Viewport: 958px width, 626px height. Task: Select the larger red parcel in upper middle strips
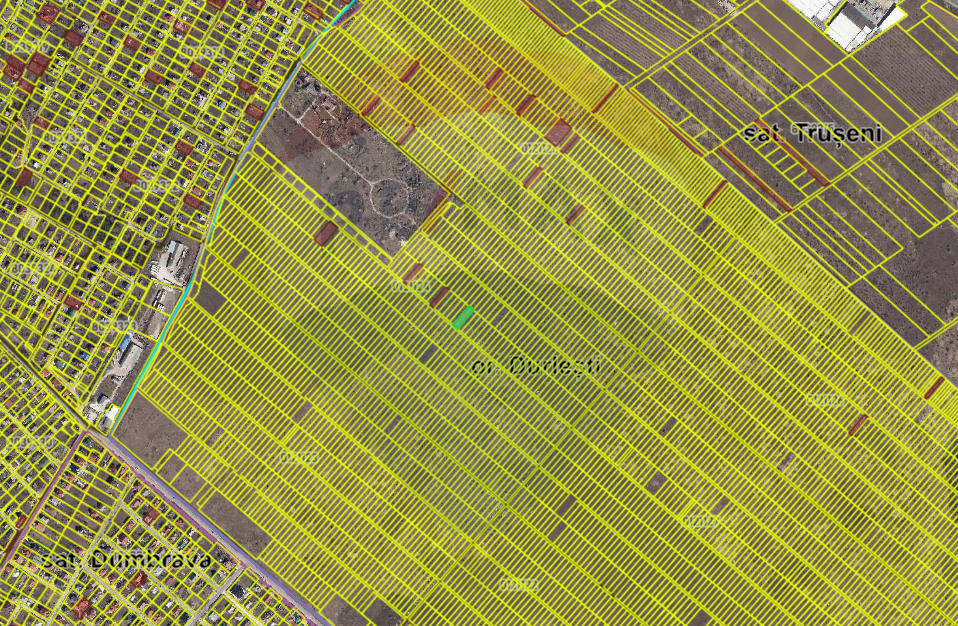coord(559,133)
